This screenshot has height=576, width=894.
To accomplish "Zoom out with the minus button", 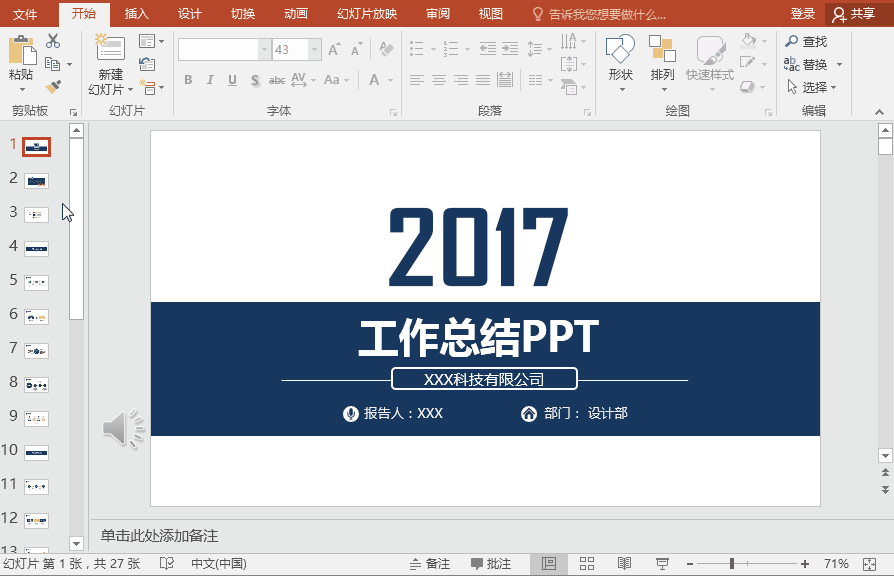I will [x=690, y=564].
